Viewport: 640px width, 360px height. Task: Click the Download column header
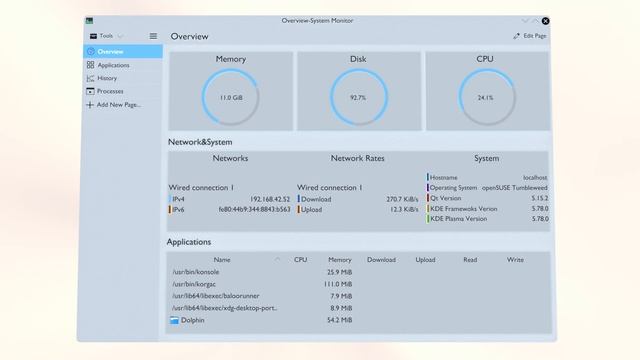click(381, 260)
